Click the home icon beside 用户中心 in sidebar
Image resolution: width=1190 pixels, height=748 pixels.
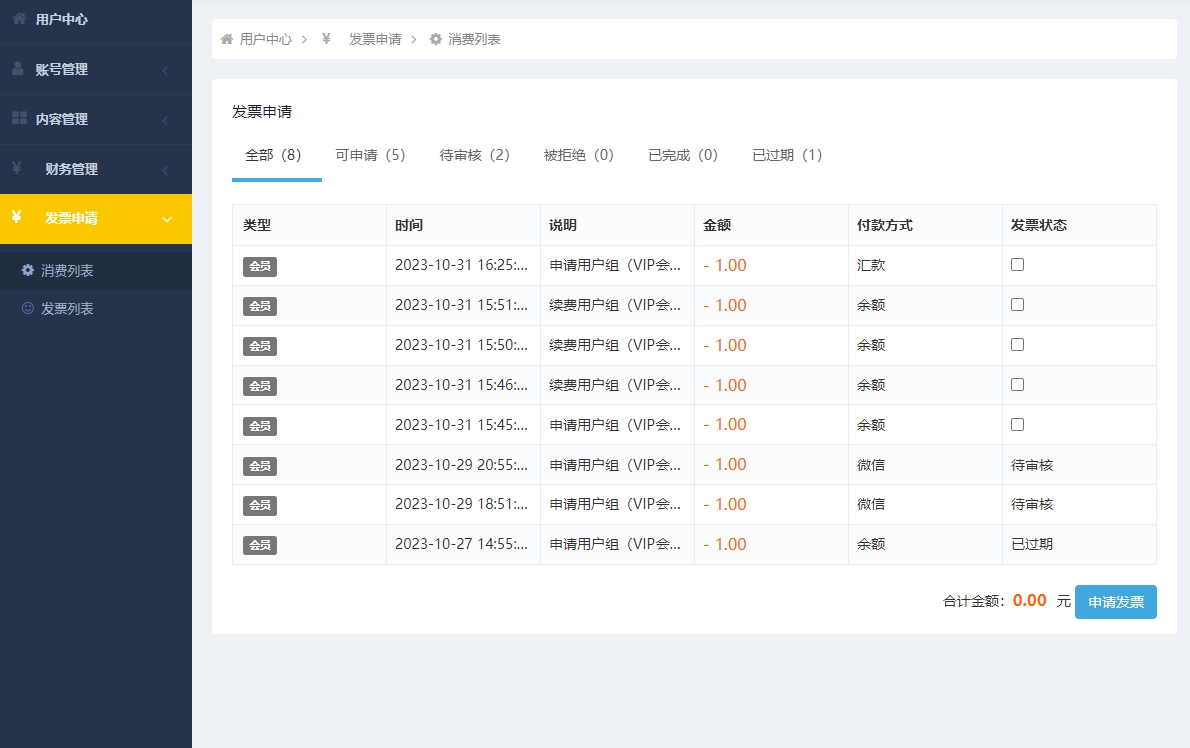click(x=19, y=19)
